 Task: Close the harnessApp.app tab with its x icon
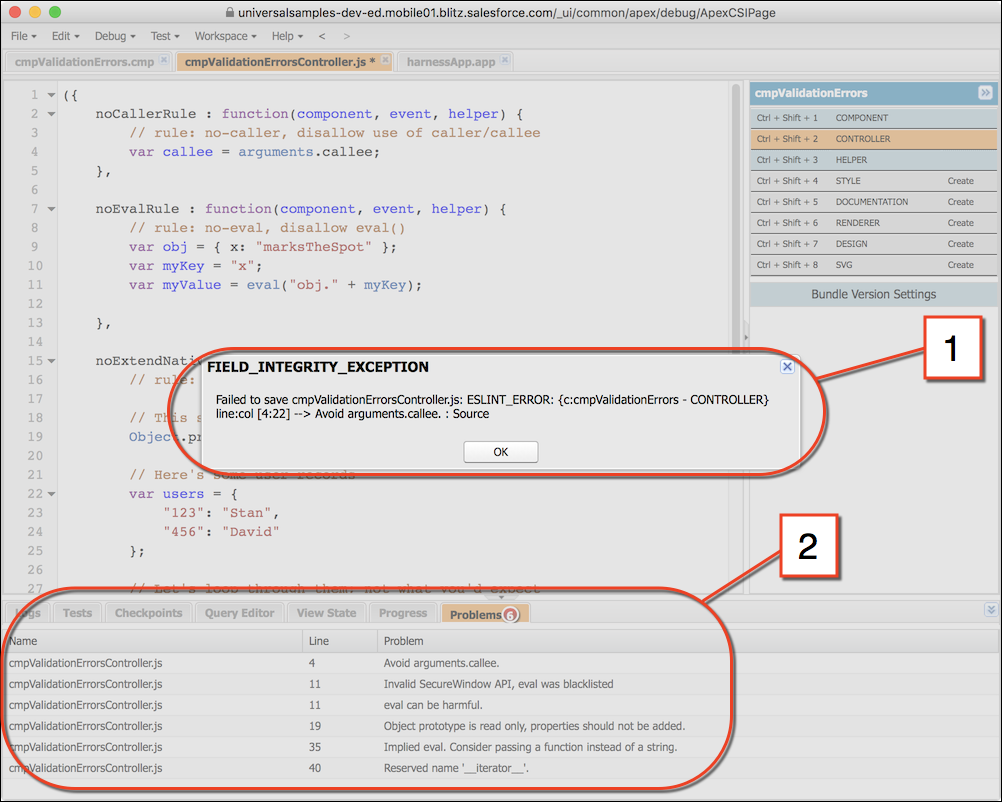505,59
